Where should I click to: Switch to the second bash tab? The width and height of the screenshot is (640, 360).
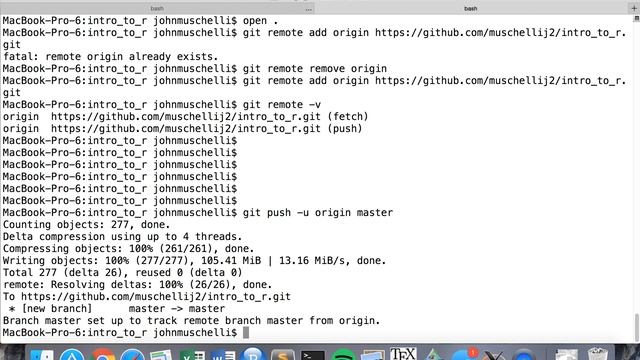[x=471, y=8]
